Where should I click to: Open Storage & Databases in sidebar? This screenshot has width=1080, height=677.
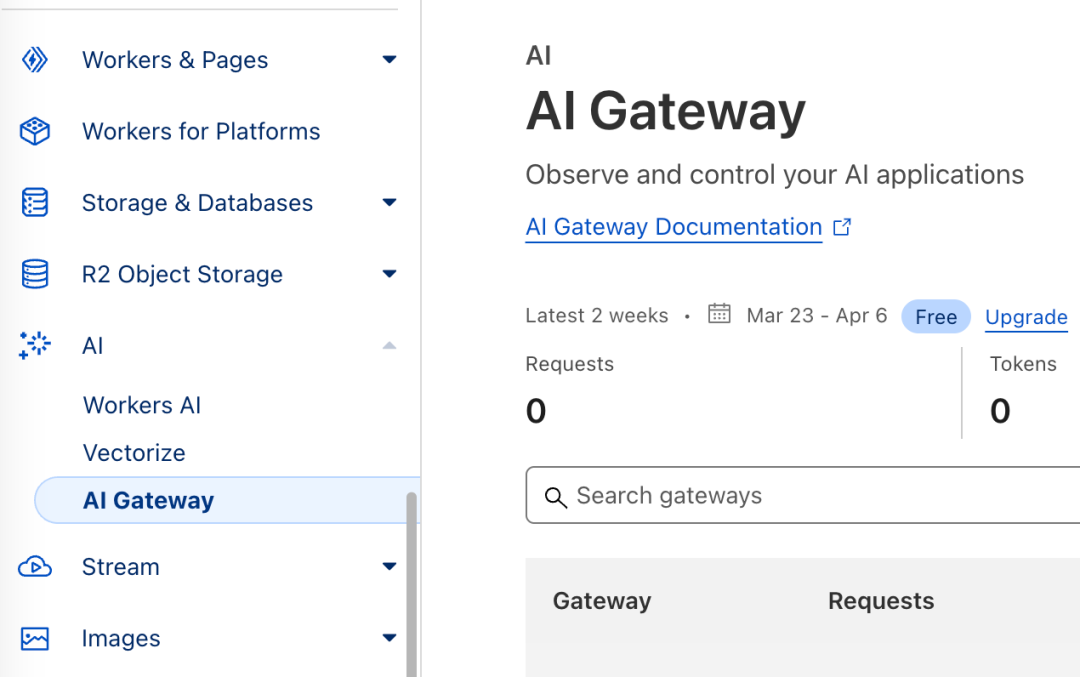(197, 202)
